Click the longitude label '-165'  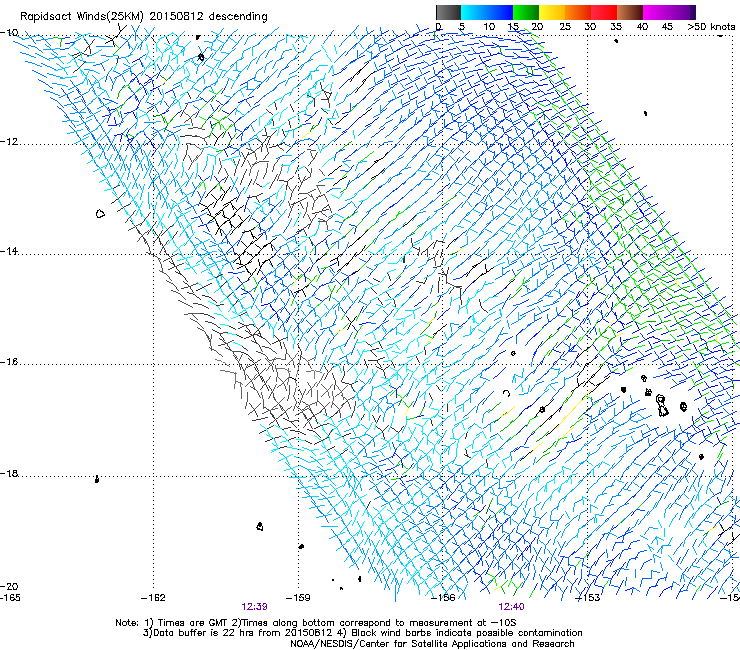(10, 598)
